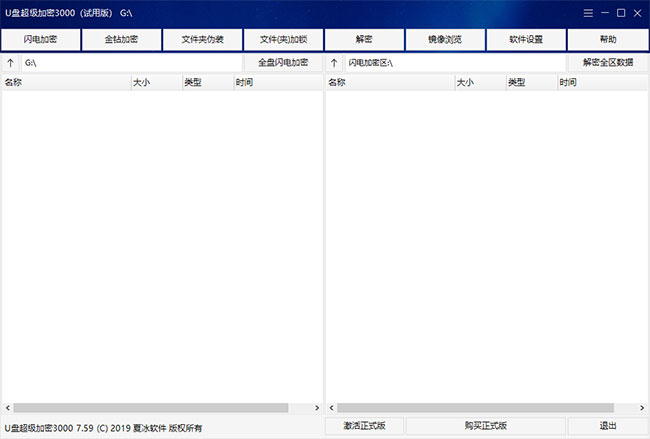
Task: Sort right pane by 名称 column
Action: click(390, 82)
